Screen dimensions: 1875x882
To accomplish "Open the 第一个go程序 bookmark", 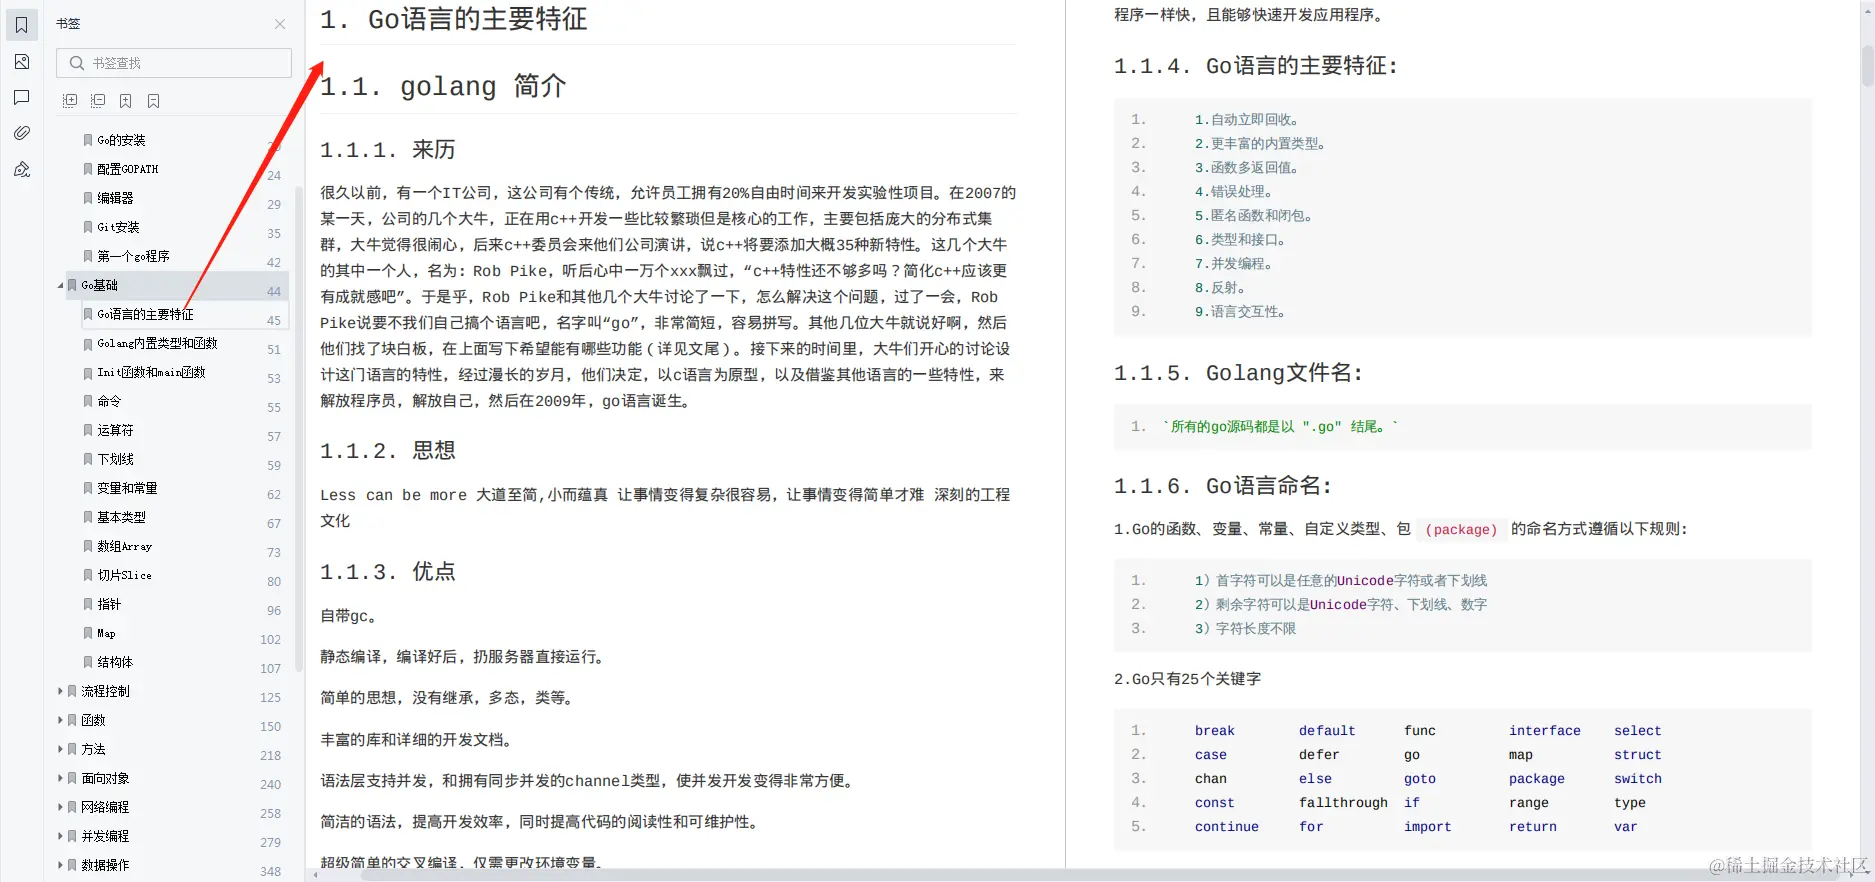I will [x=133, y=257].
